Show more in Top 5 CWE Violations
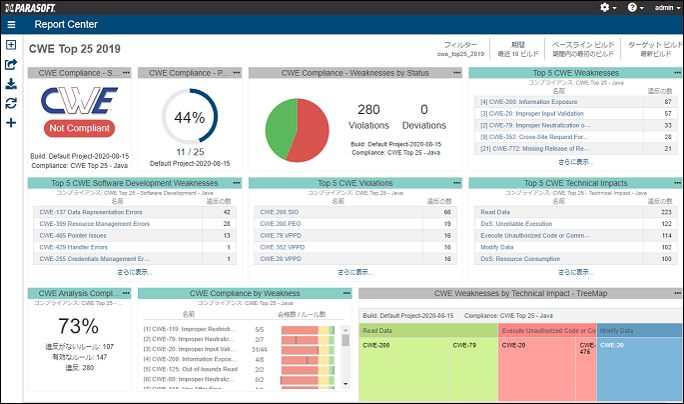Screen dimensions: 684x404 click(355, 272)
